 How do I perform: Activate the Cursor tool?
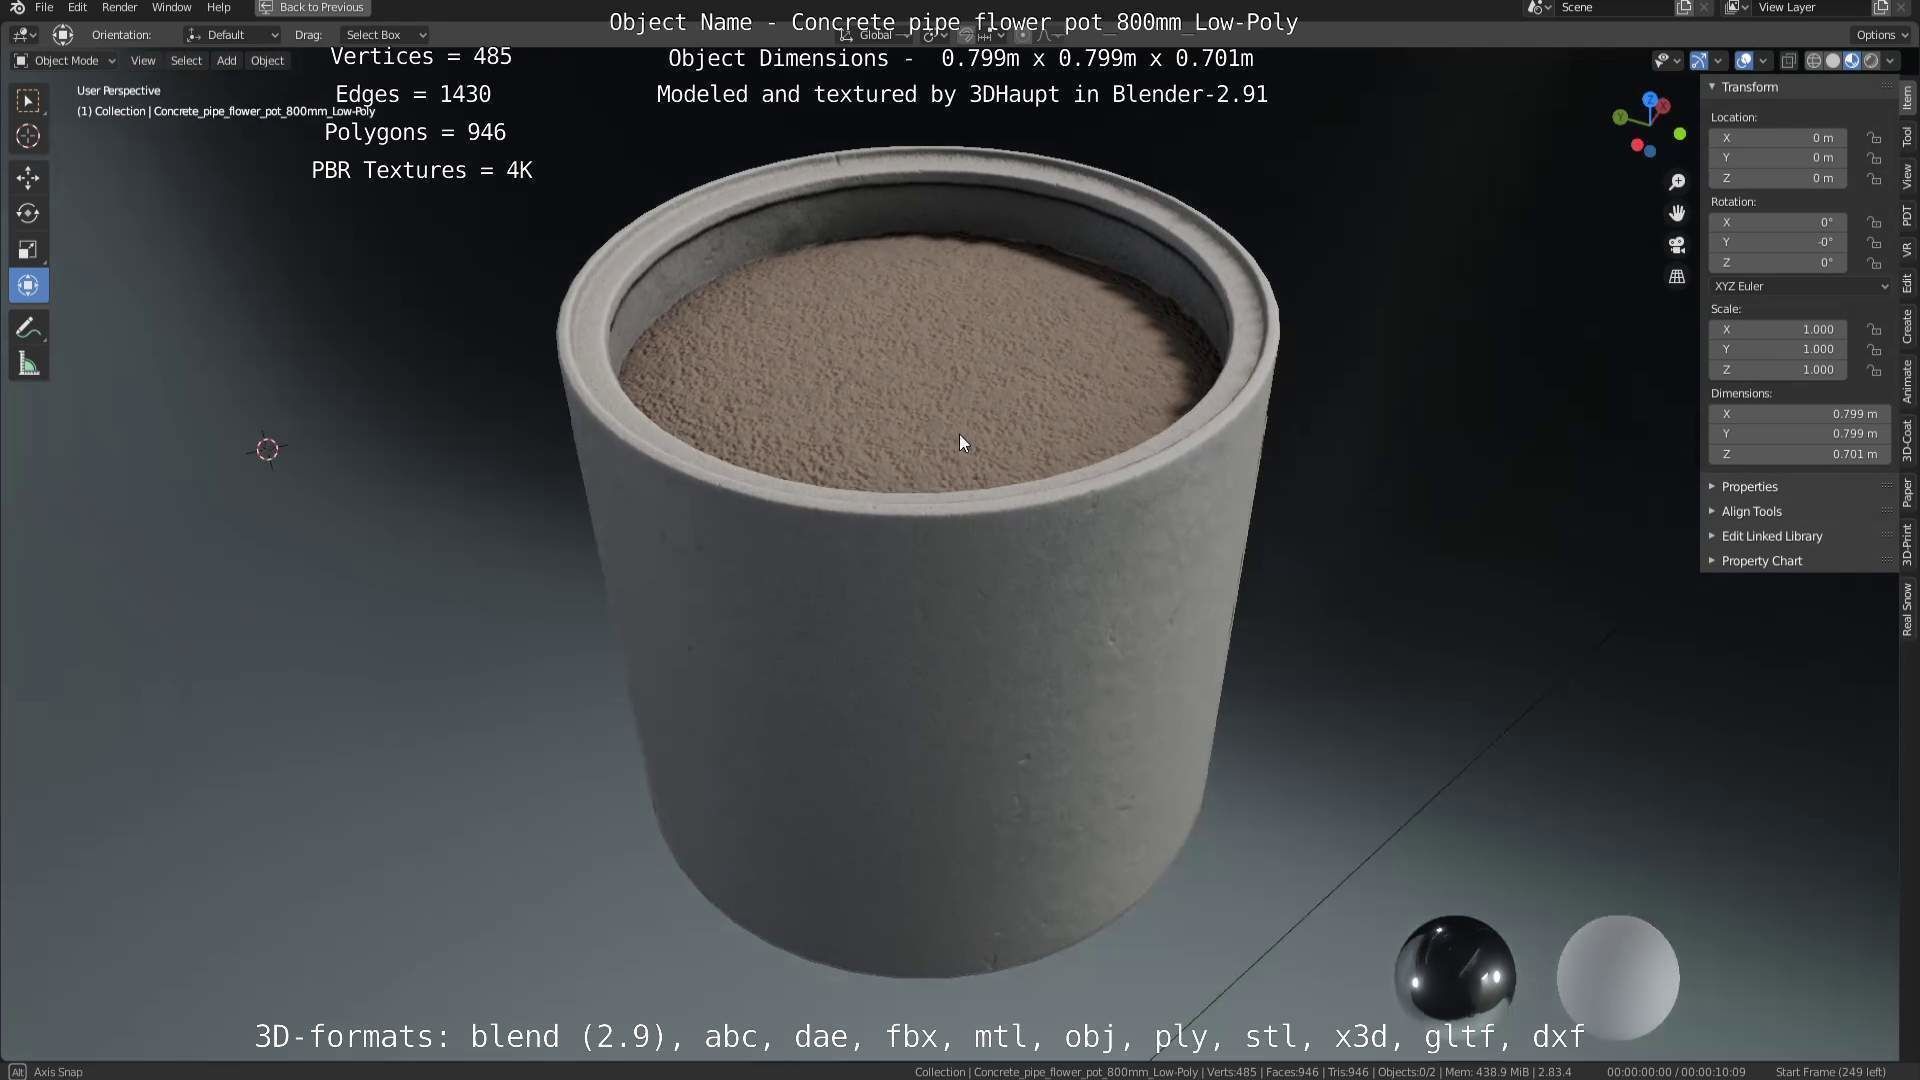coord(28,136)
